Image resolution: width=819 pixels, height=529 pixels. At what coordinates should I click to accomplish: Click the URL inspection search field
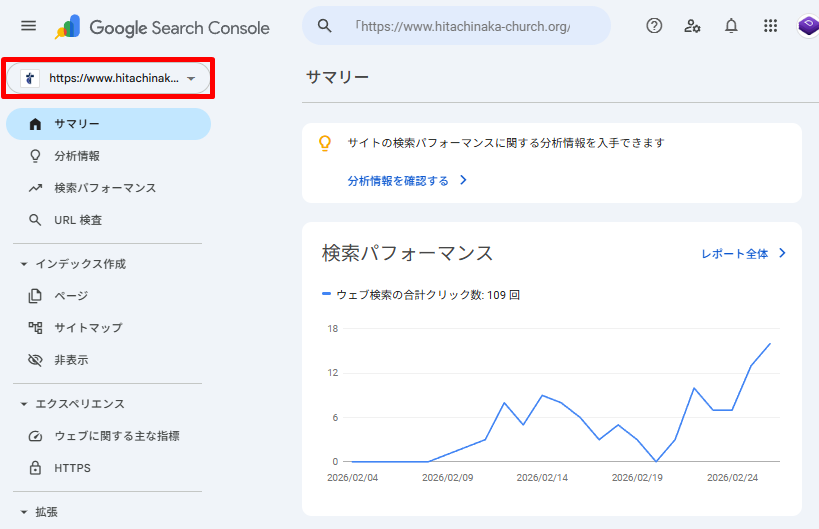465,26
